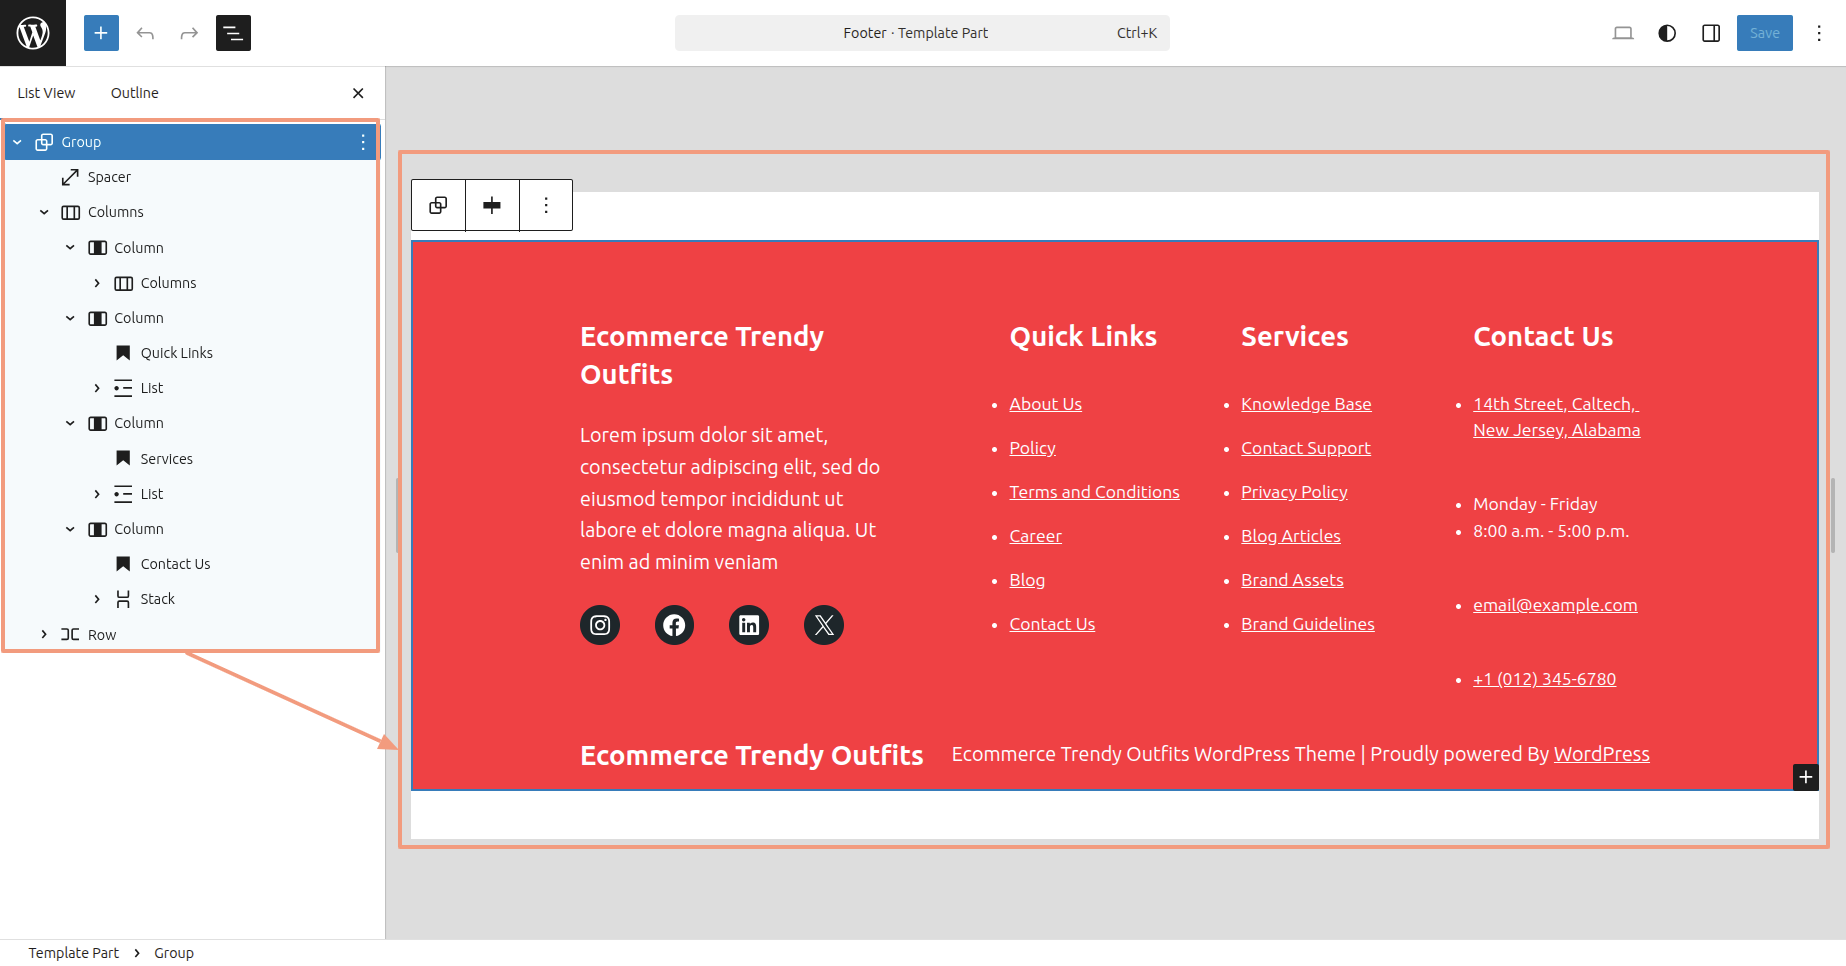Click the Template Part breadcrumb
The width and height of the screenshot is (1846, 966).
pos(73,953)
